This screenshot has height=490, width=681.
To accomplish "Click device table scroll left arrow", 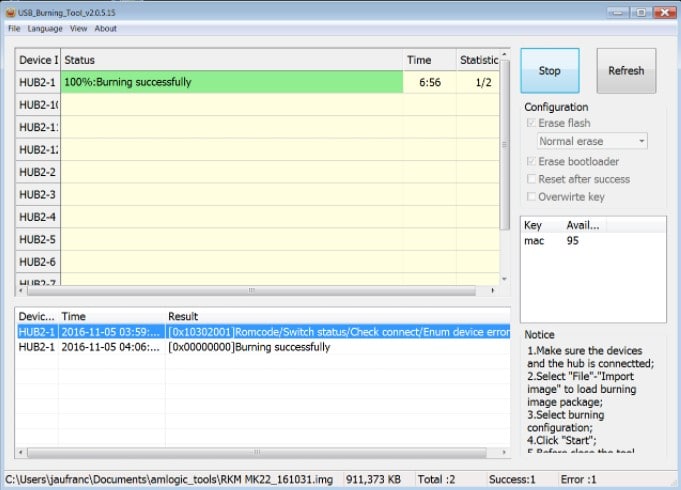I will [21, 291].
